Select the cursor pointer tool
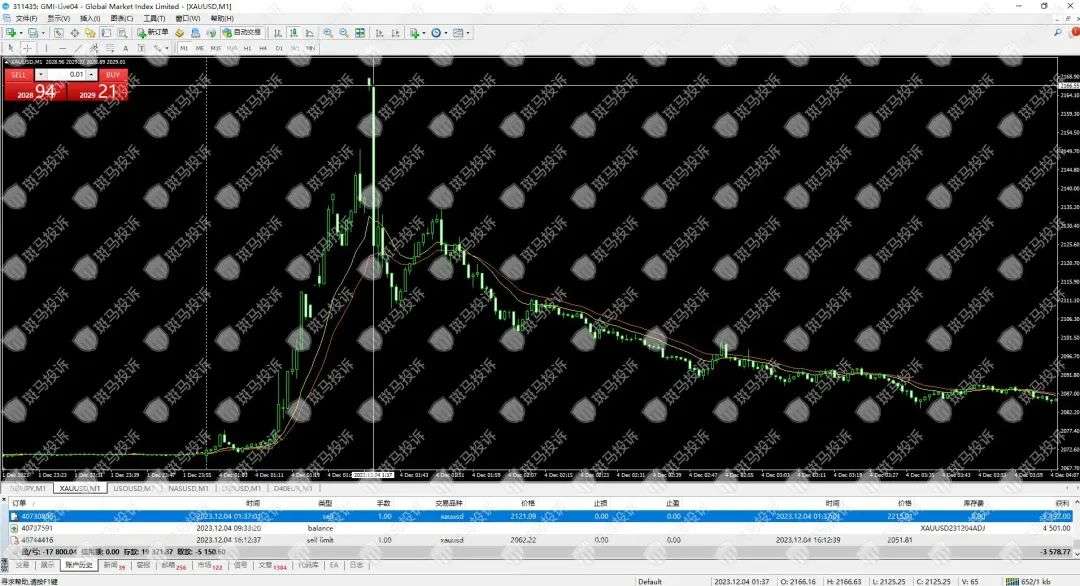Screen dimensions: 1080x586 pyautogui.click(x=11, y=48)
